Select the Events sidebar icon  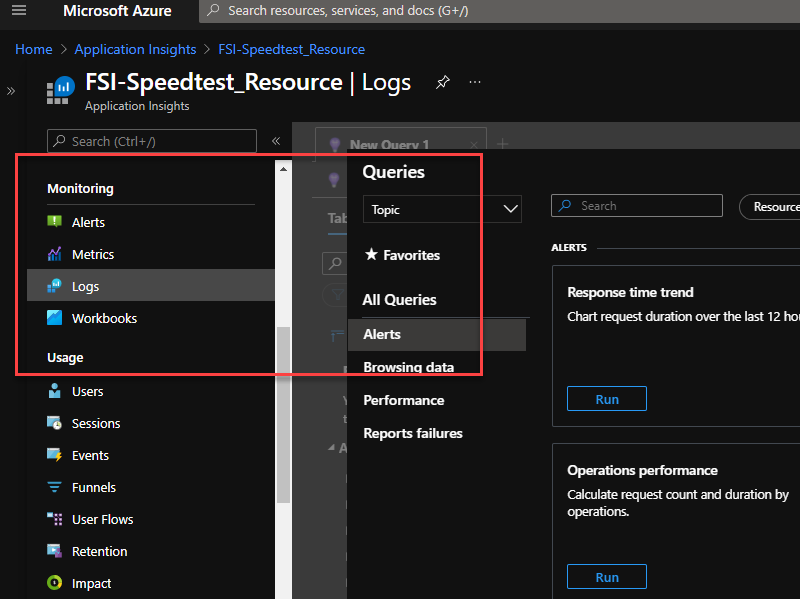click(57, 455)
